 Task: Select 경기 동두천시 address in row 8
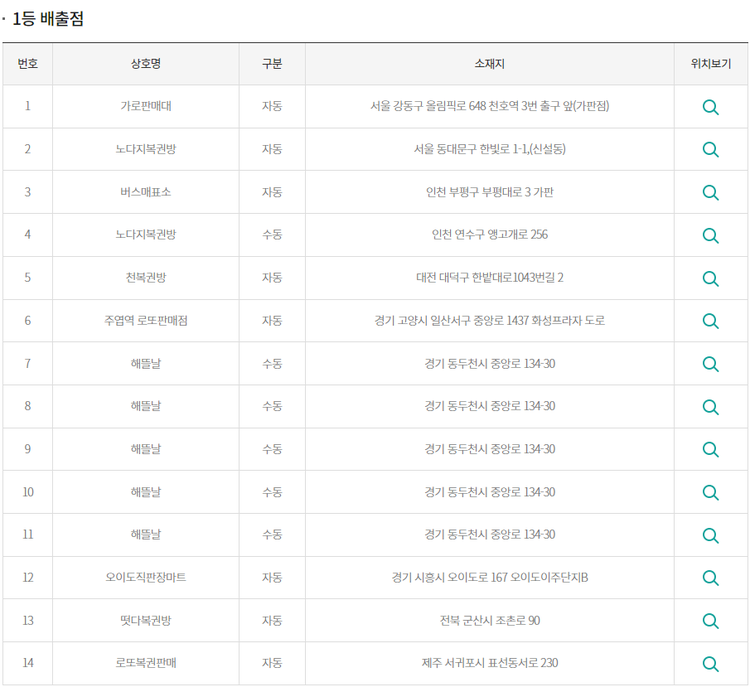click(x=490, y=406)
